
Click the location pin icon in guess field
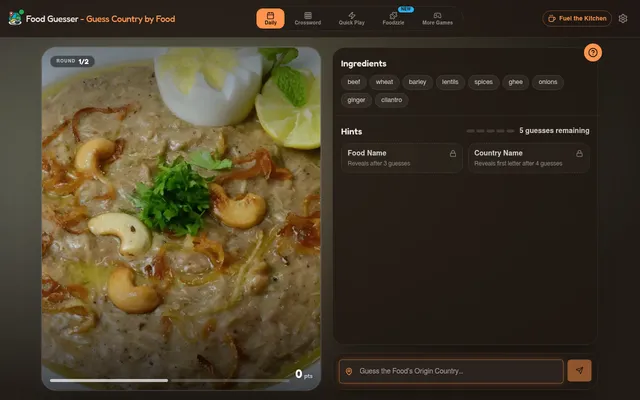[349, 371]
